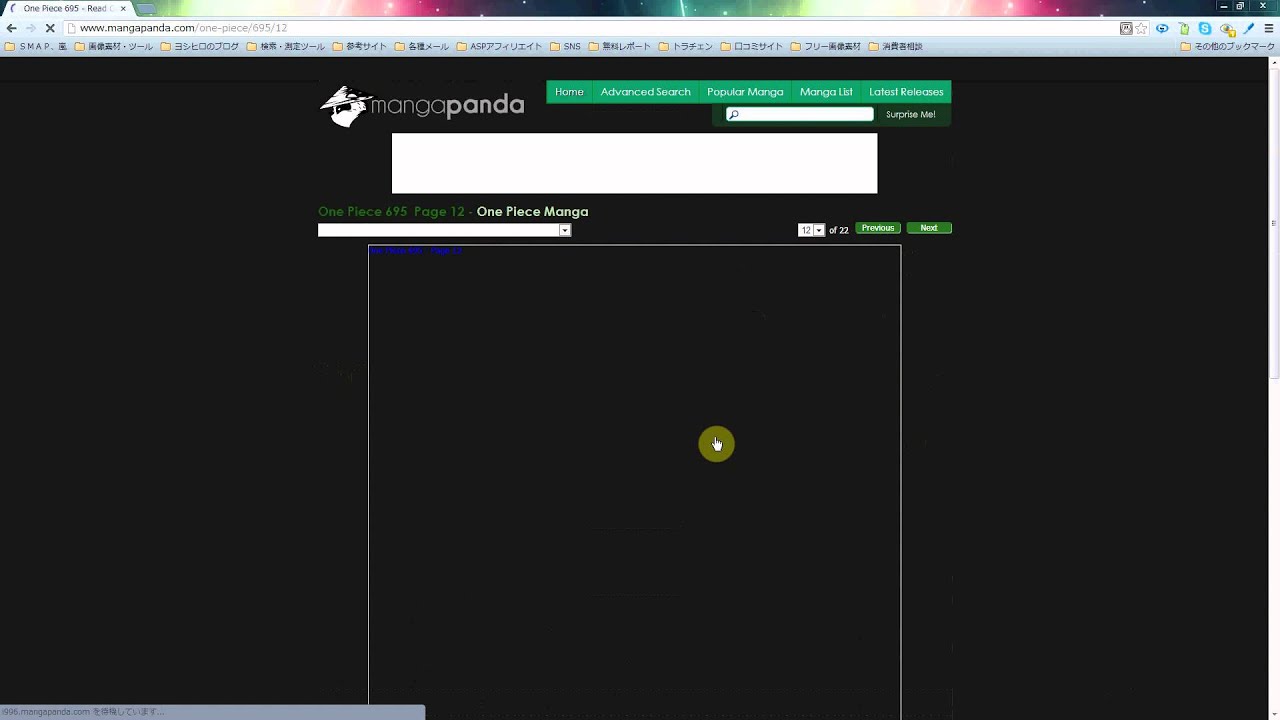Open Advanced Search in navigation
1280x720 pixels.
pos(645,92)
